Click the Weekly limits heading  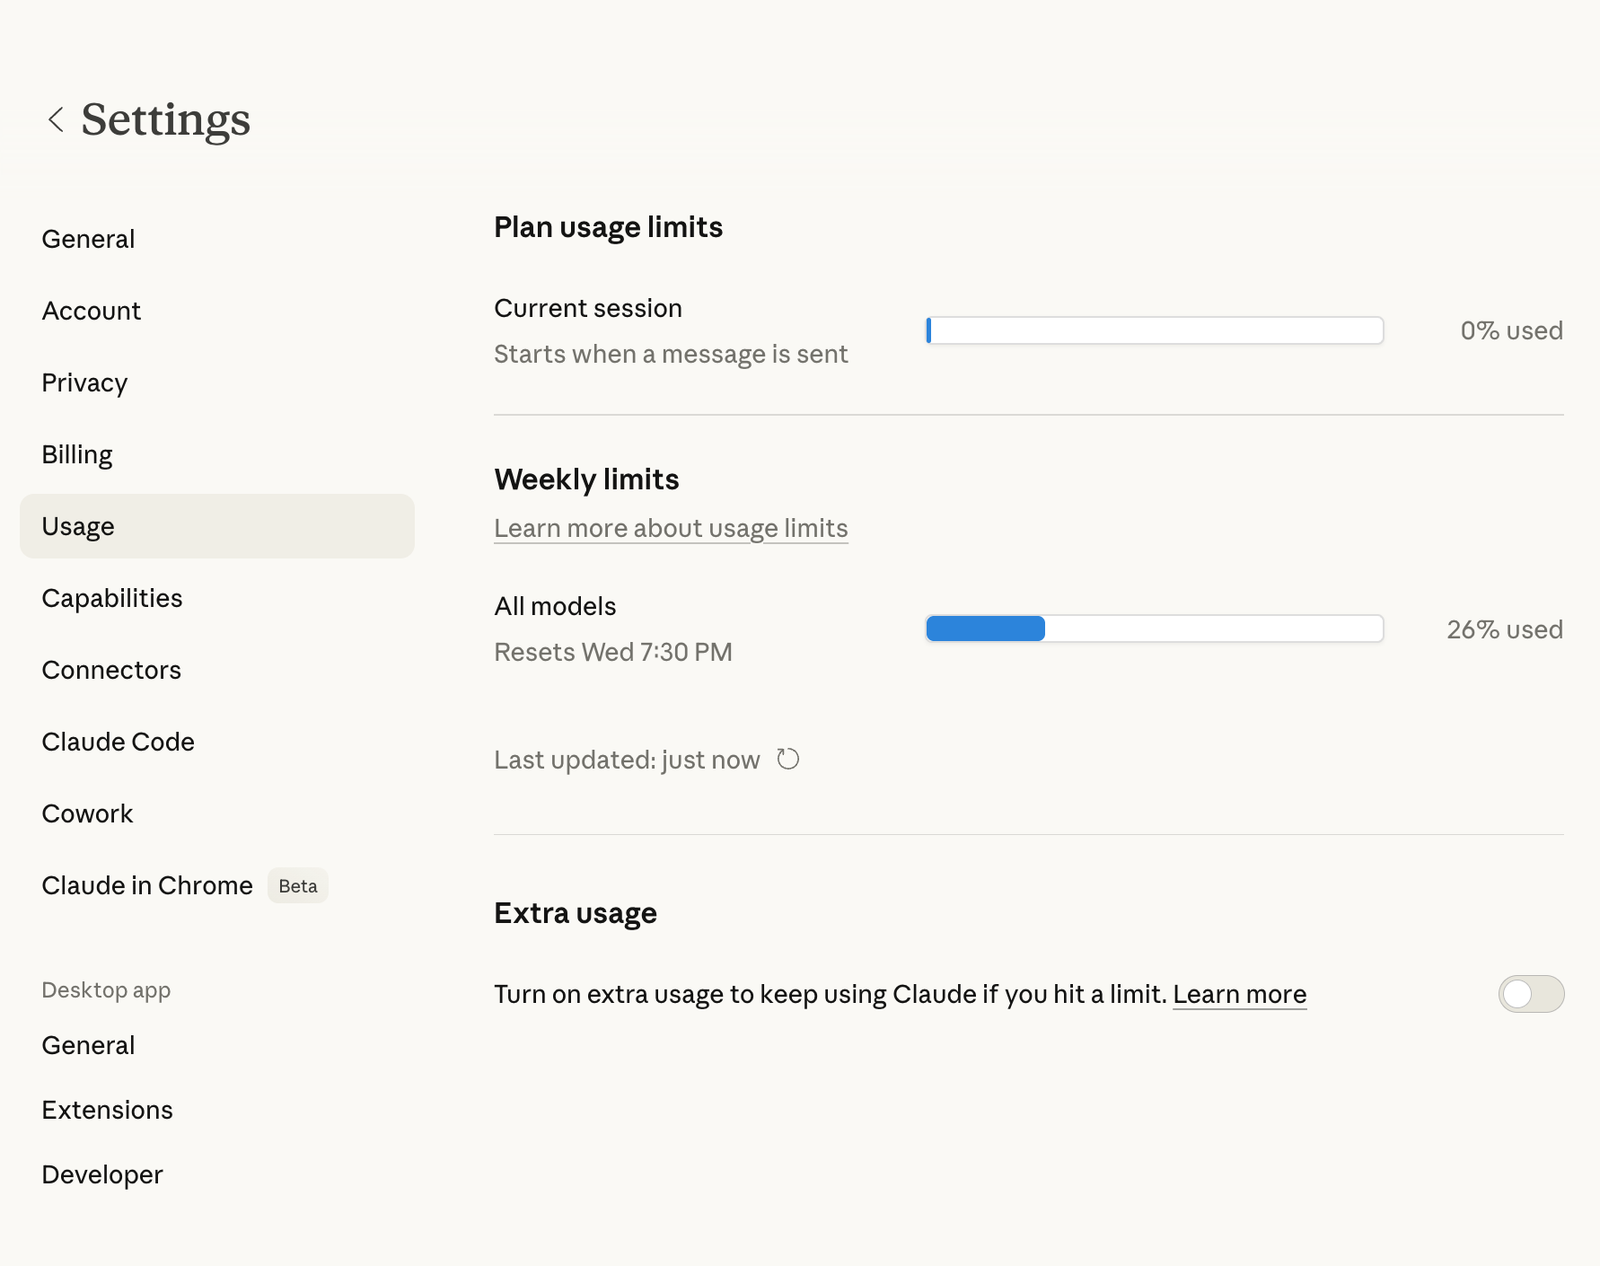tap(586, 479)
